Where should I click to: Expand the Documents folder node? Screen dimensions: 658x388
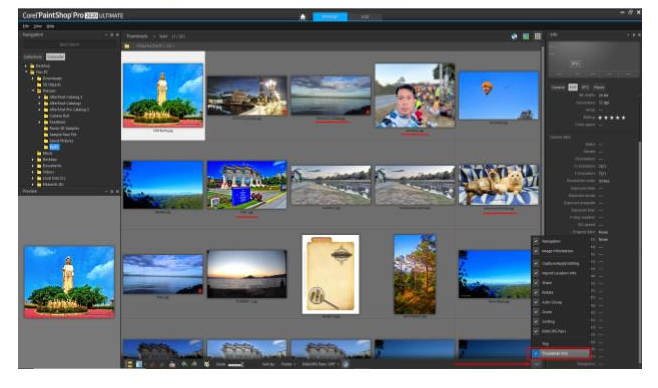pos(33,166)
